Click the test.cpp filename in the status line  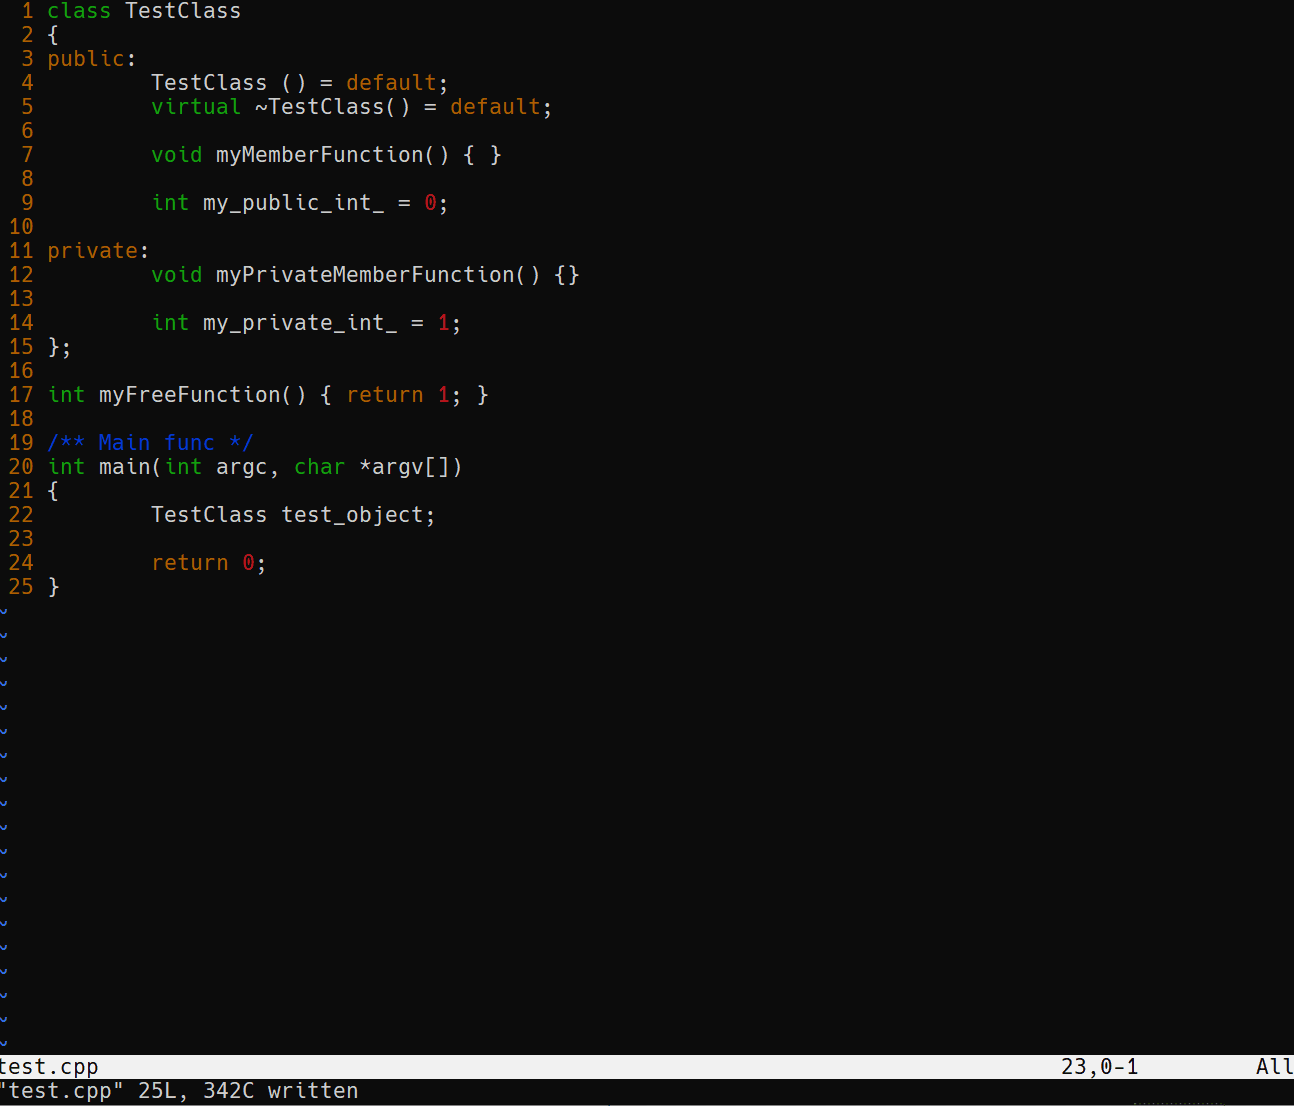click(48, 1066)
